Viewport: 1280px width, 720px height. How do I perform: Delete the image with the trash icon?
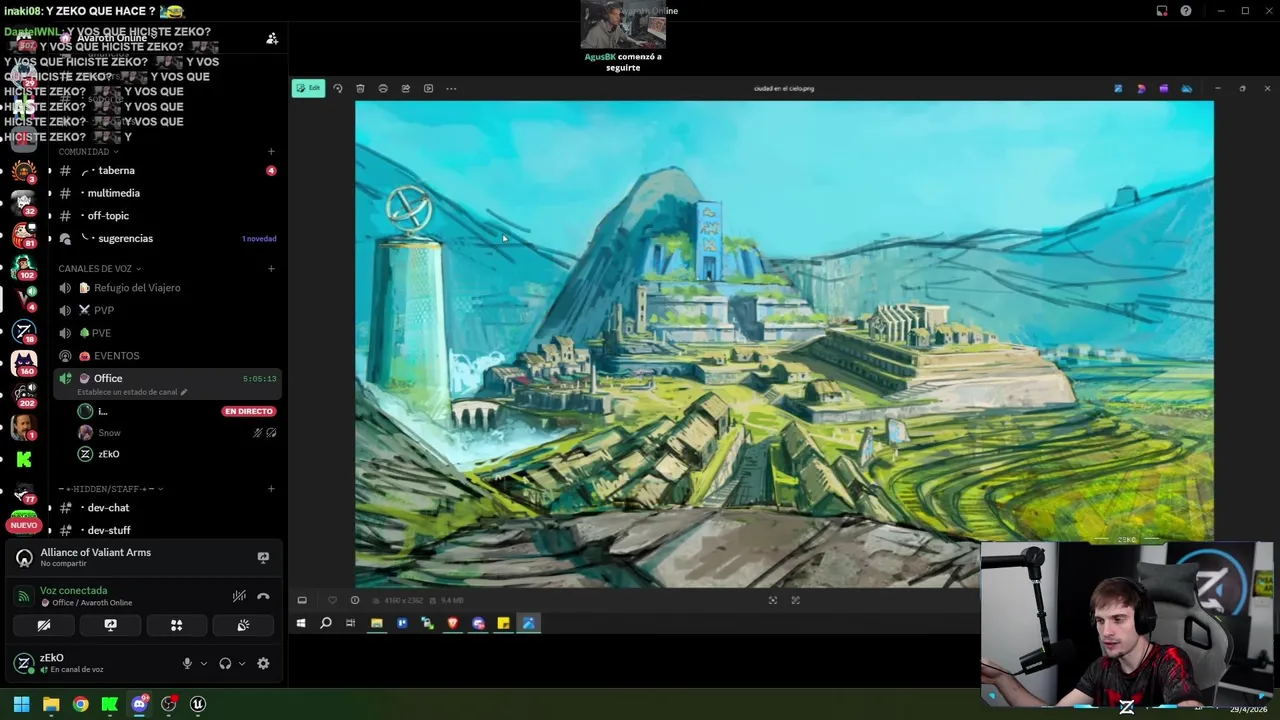360,88
